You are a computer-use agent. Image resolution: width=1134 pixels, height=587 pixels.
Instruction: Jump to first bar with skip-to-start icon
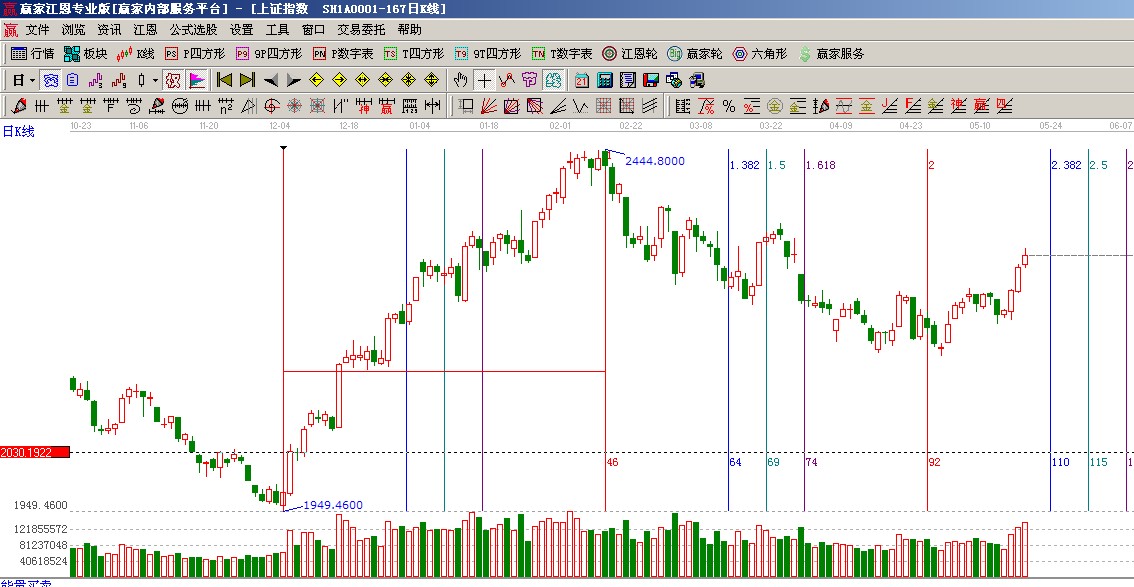(x=225, y=80)
